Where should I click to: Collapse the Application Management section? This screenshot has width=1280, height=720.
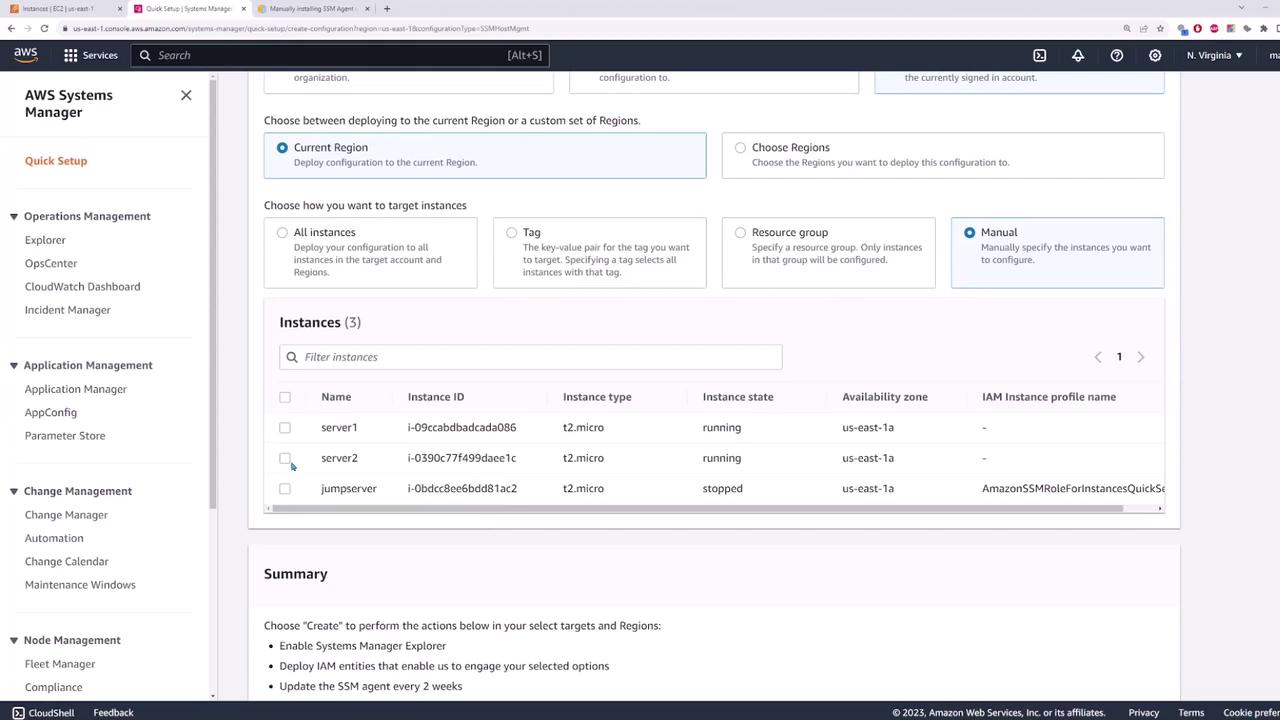14,365
